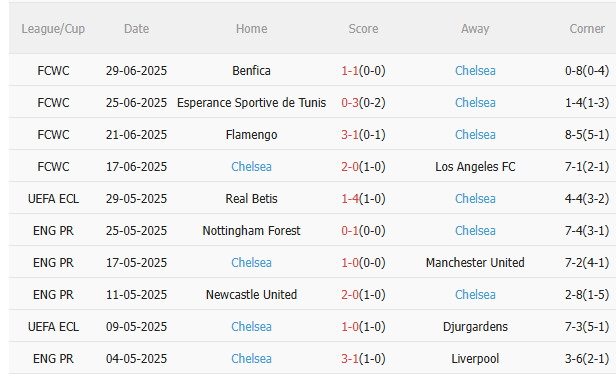Select the Score column header
The image size is (616, 384).
tap(363, 29)
